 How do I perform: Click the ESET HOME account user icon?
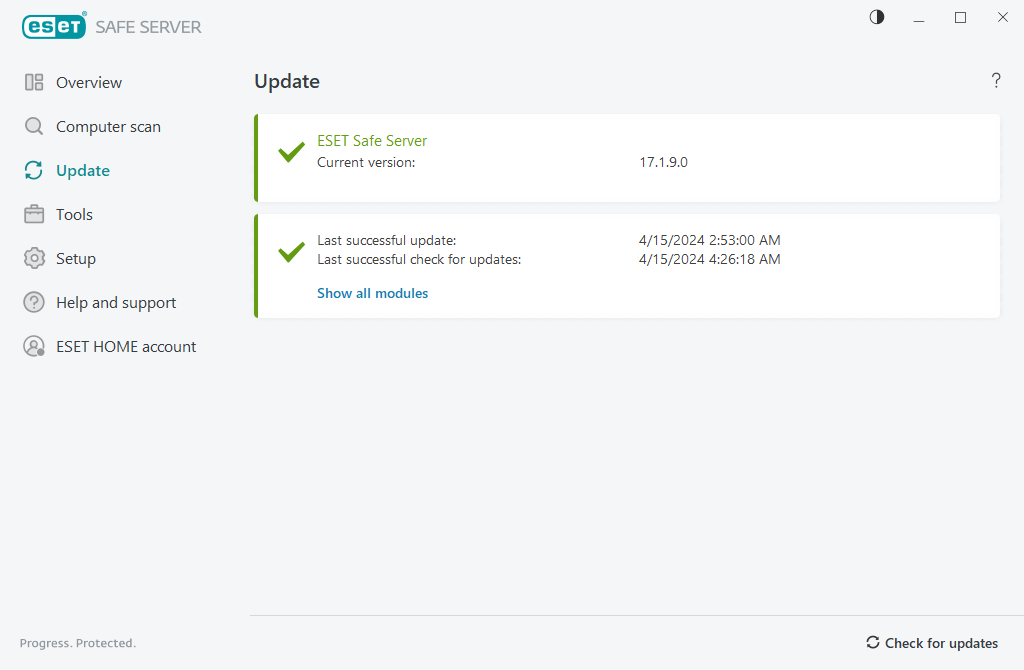pos(34,347)
